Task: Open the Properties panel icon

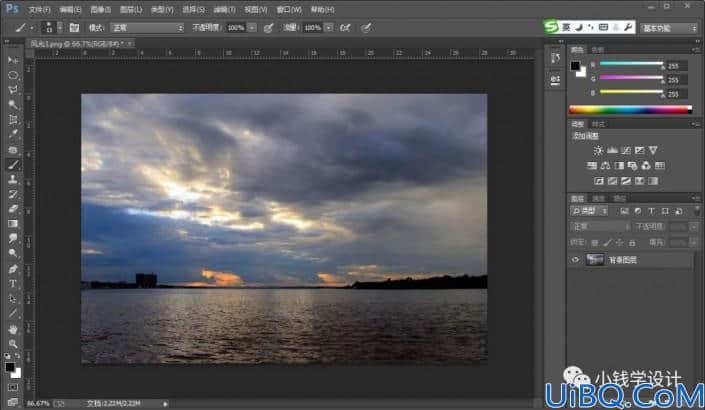Action: click(556, 80)
